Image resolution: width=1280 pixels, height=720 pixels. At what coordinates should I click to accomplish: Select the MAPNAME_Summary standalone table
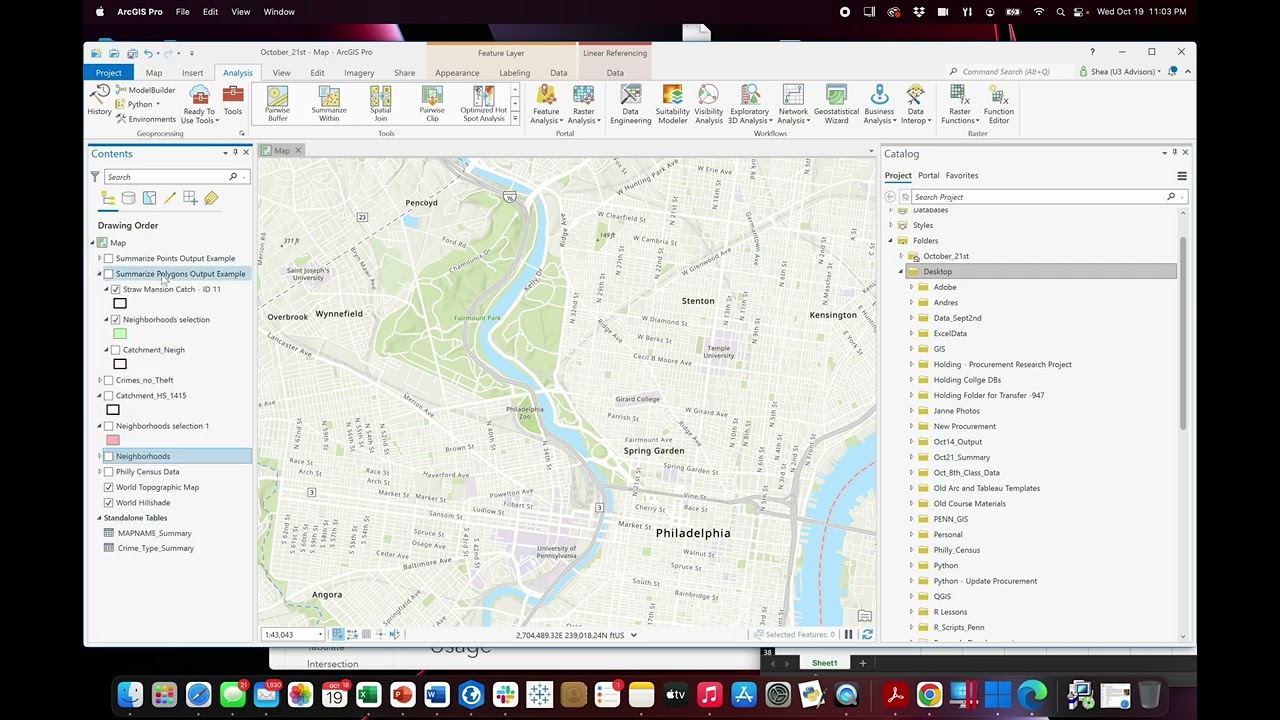coord(154,533)
